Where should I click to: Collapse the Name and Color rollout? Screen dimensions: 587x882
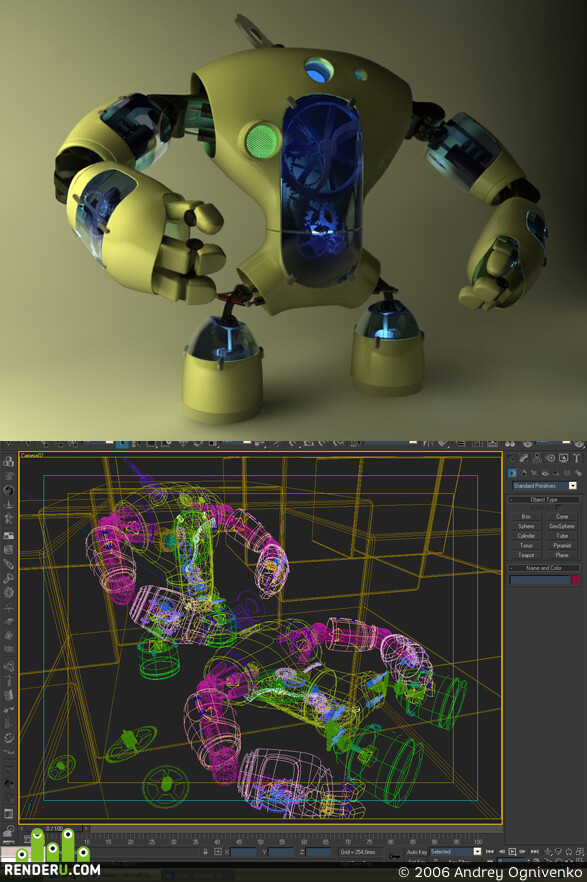pos(544,568)
